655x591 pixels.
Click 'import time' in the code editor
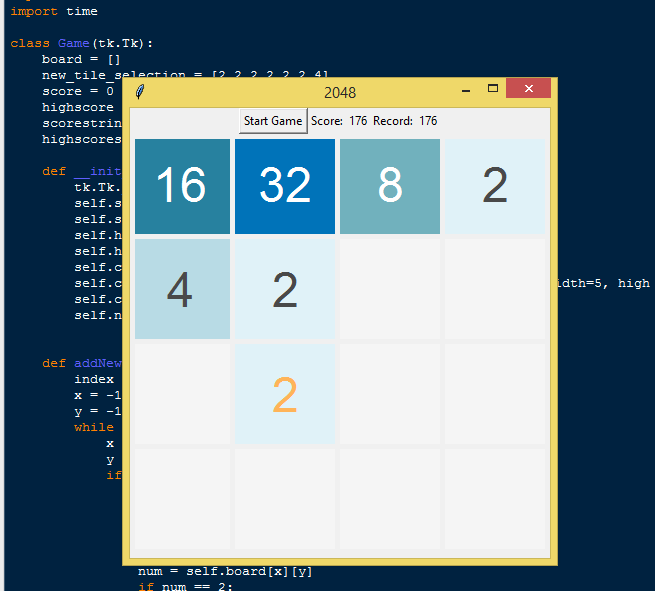54,11
